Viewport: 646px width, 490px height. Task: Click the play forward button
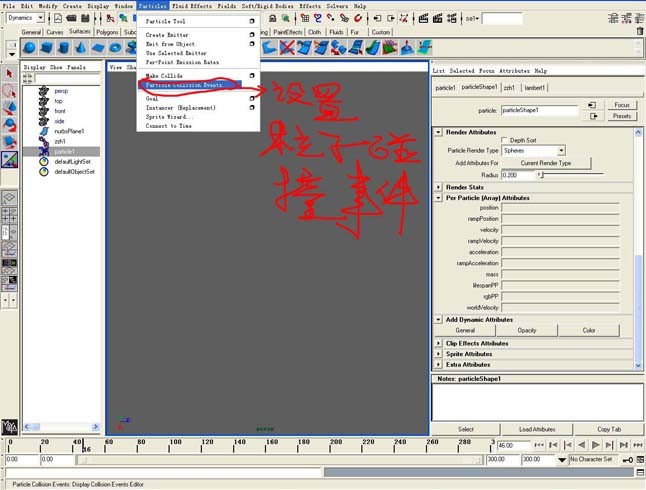point(596,445)
